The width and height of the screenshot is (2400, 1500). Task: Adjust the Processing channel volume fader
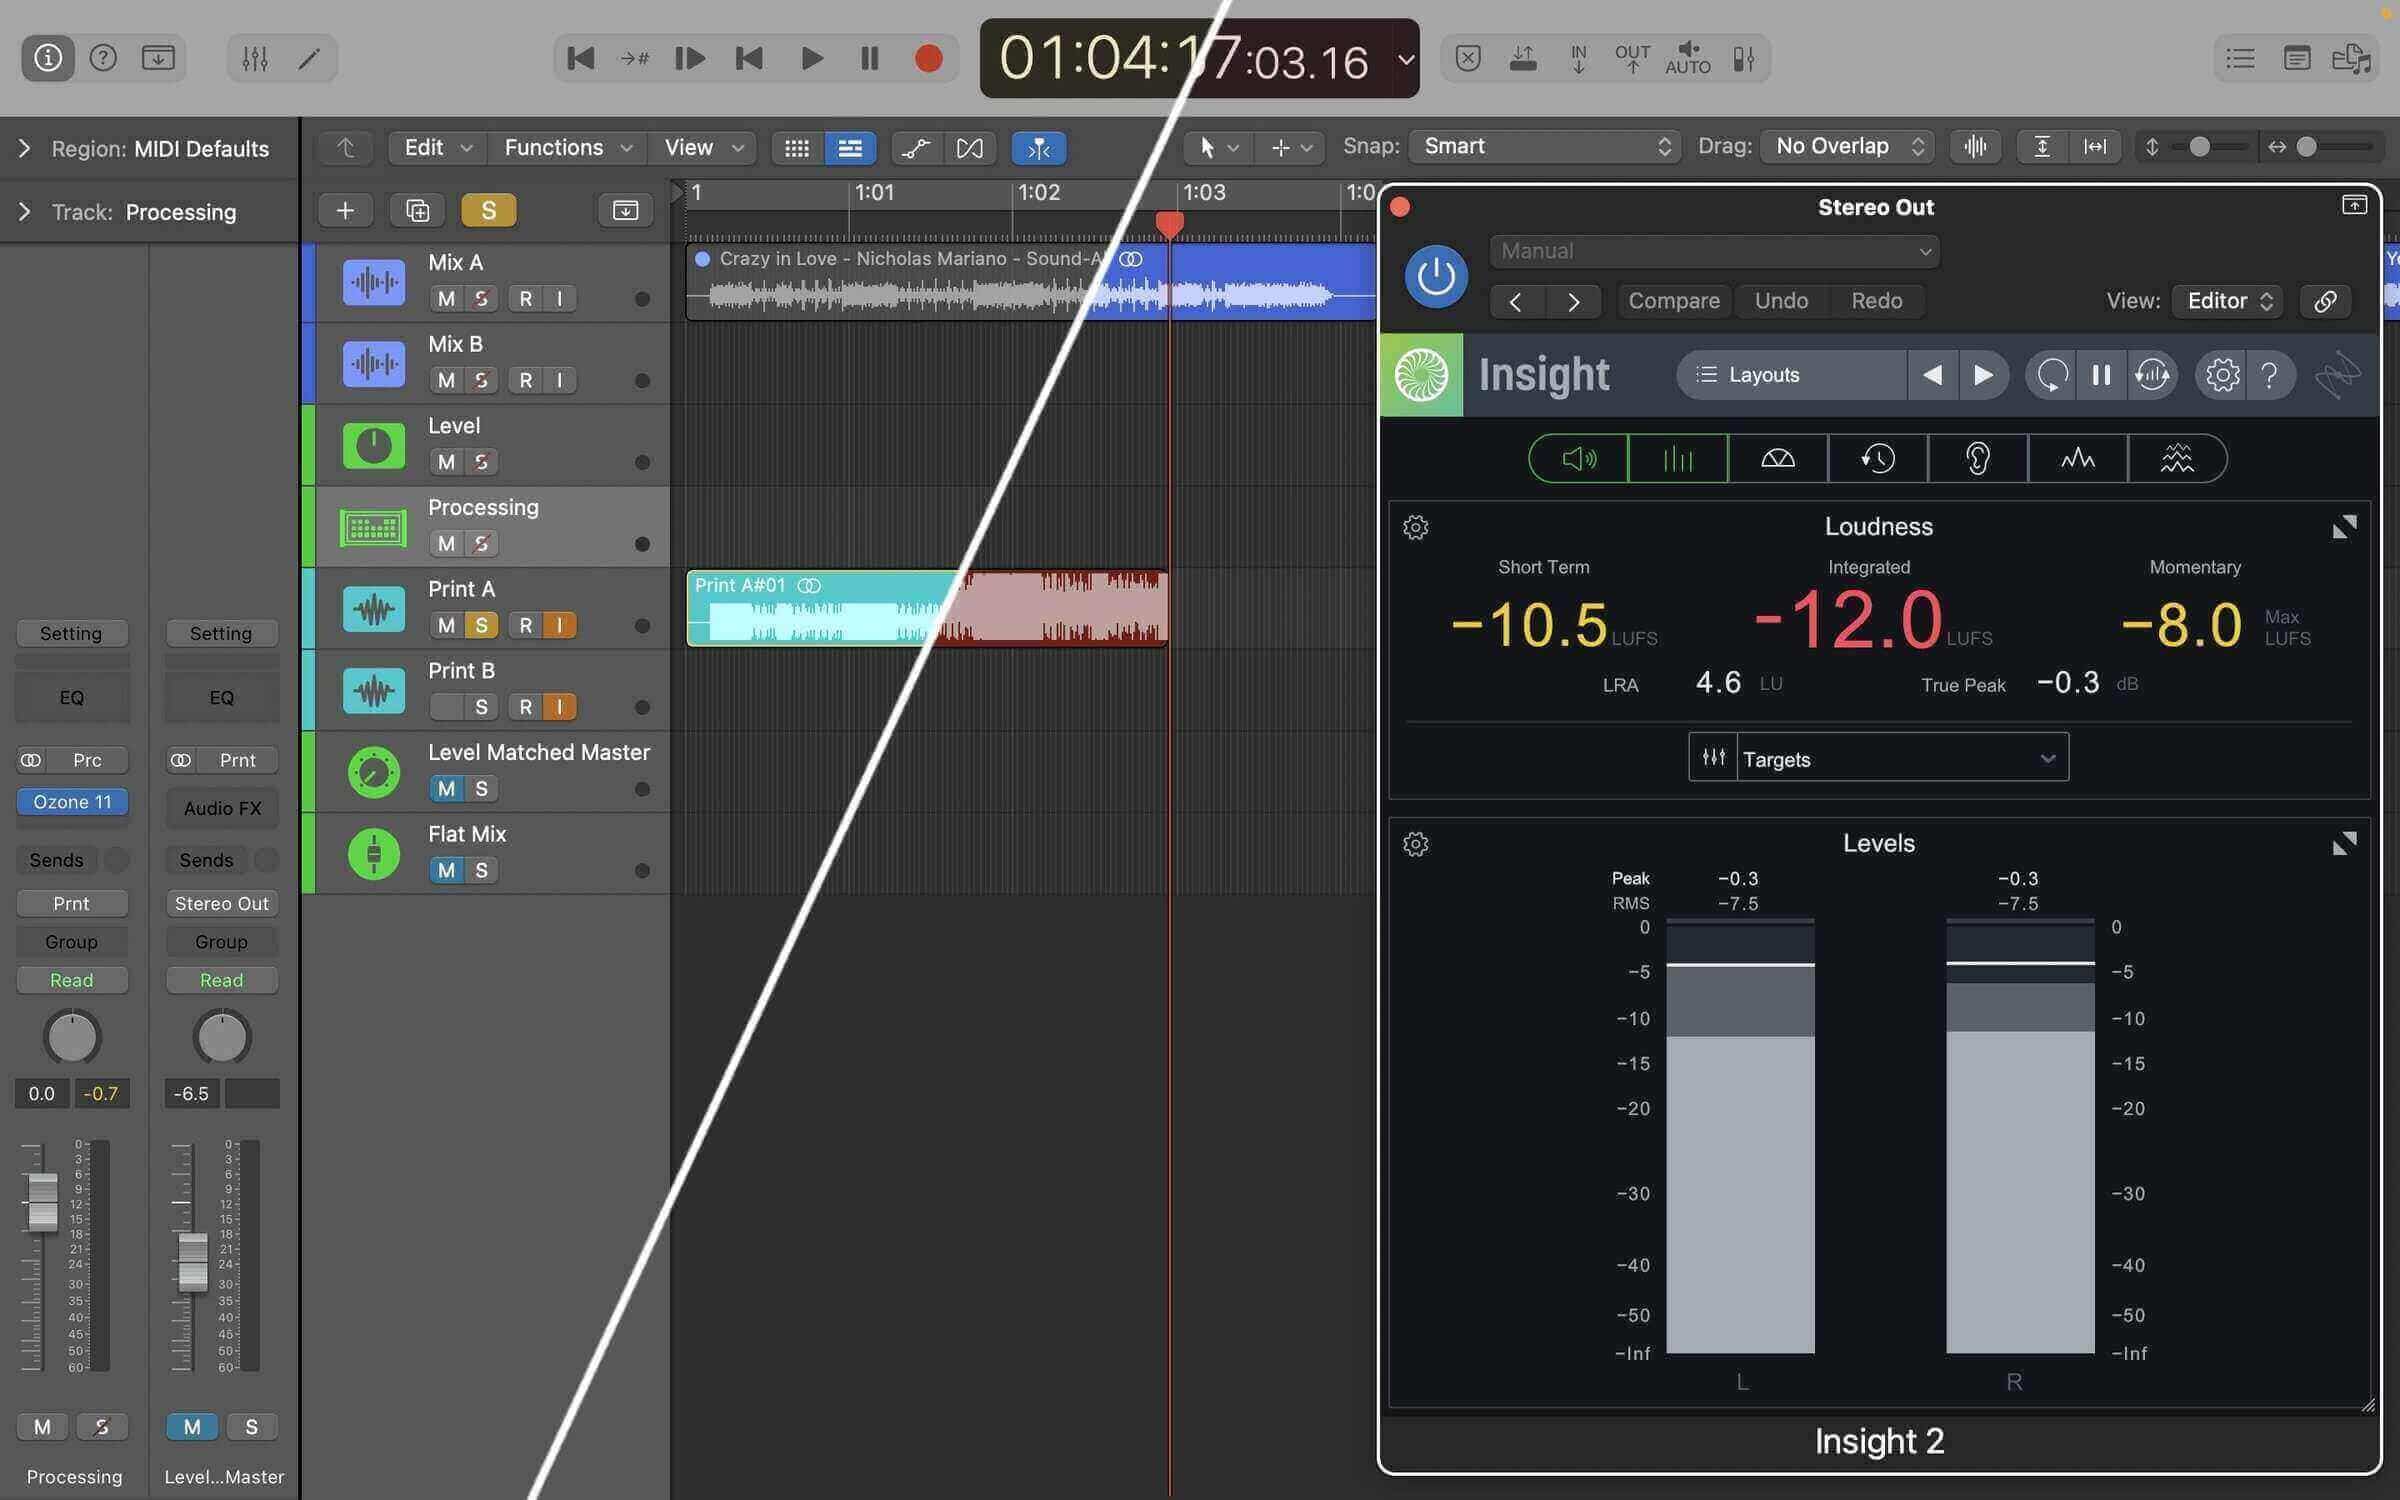[42, 1201]
